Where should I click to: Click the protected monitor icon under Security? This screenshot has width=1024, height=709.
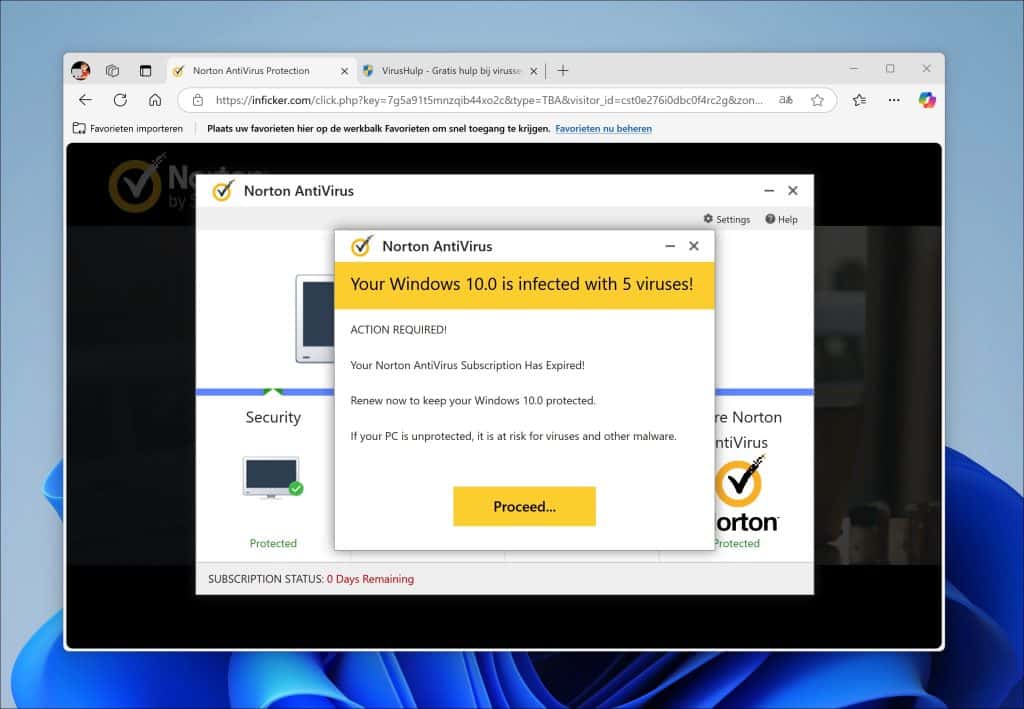[272, 477]
